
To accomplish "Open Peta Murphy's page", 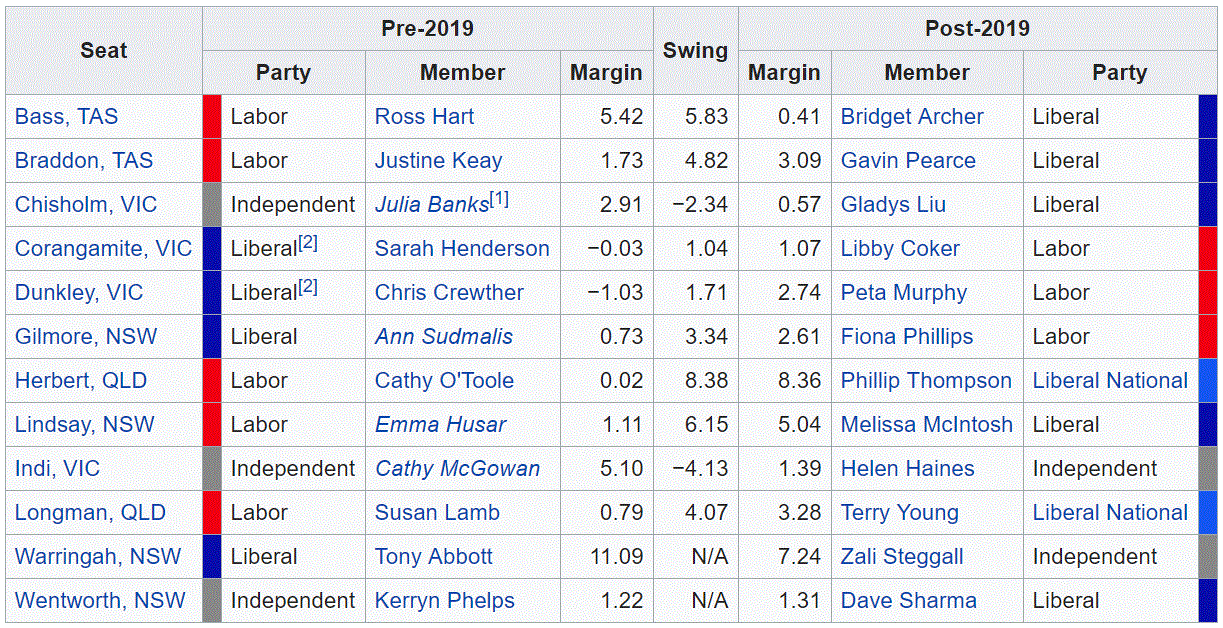I will pos(903,293).
